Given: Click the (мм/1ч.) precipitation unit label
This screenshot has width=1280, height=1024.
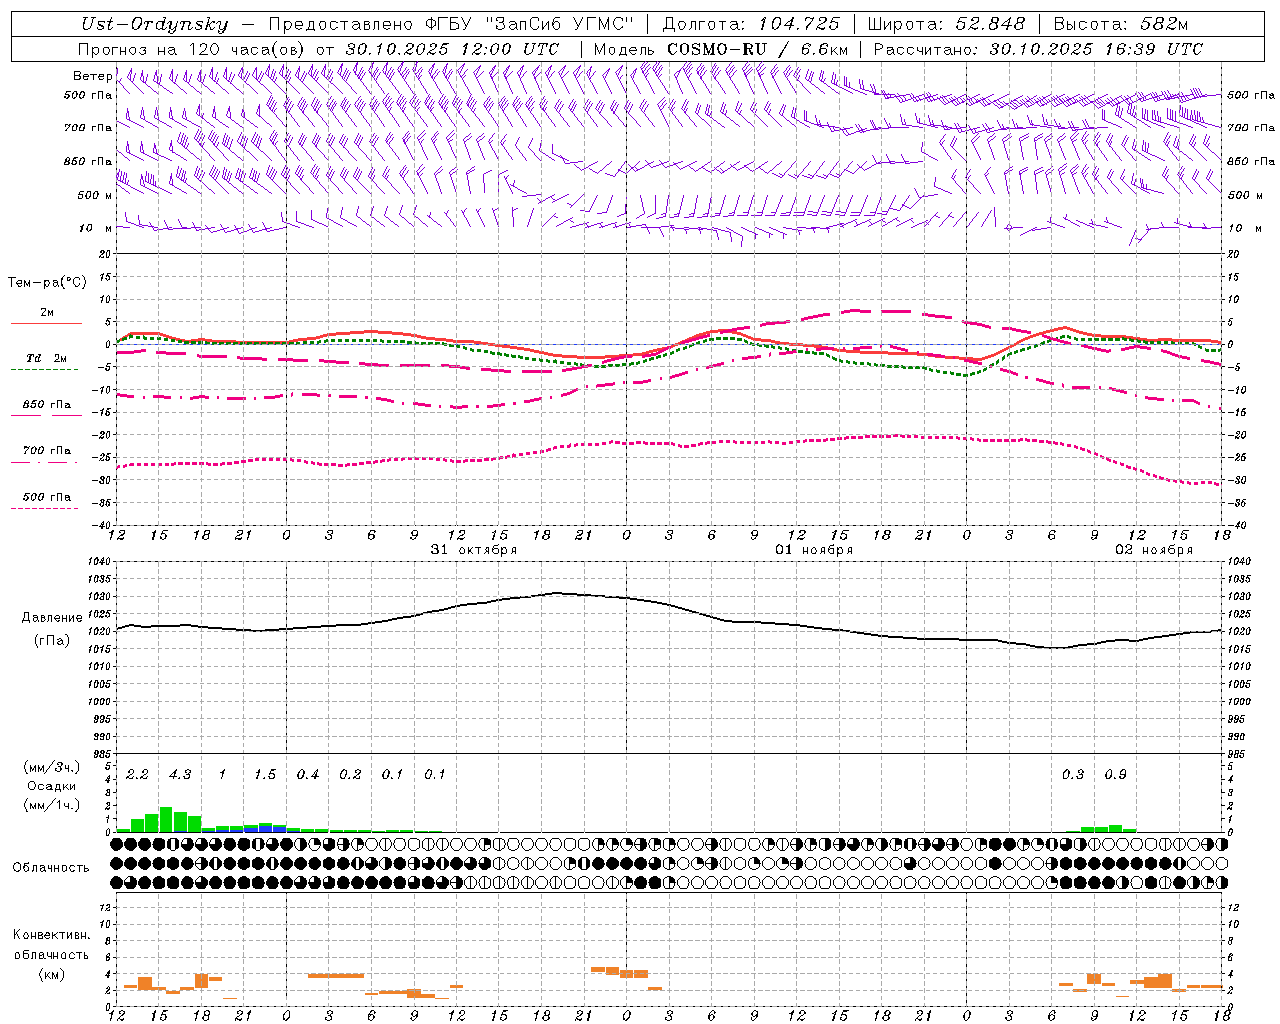Looking at the screenshot, I should pyautogui.click(x=51, y=804).
